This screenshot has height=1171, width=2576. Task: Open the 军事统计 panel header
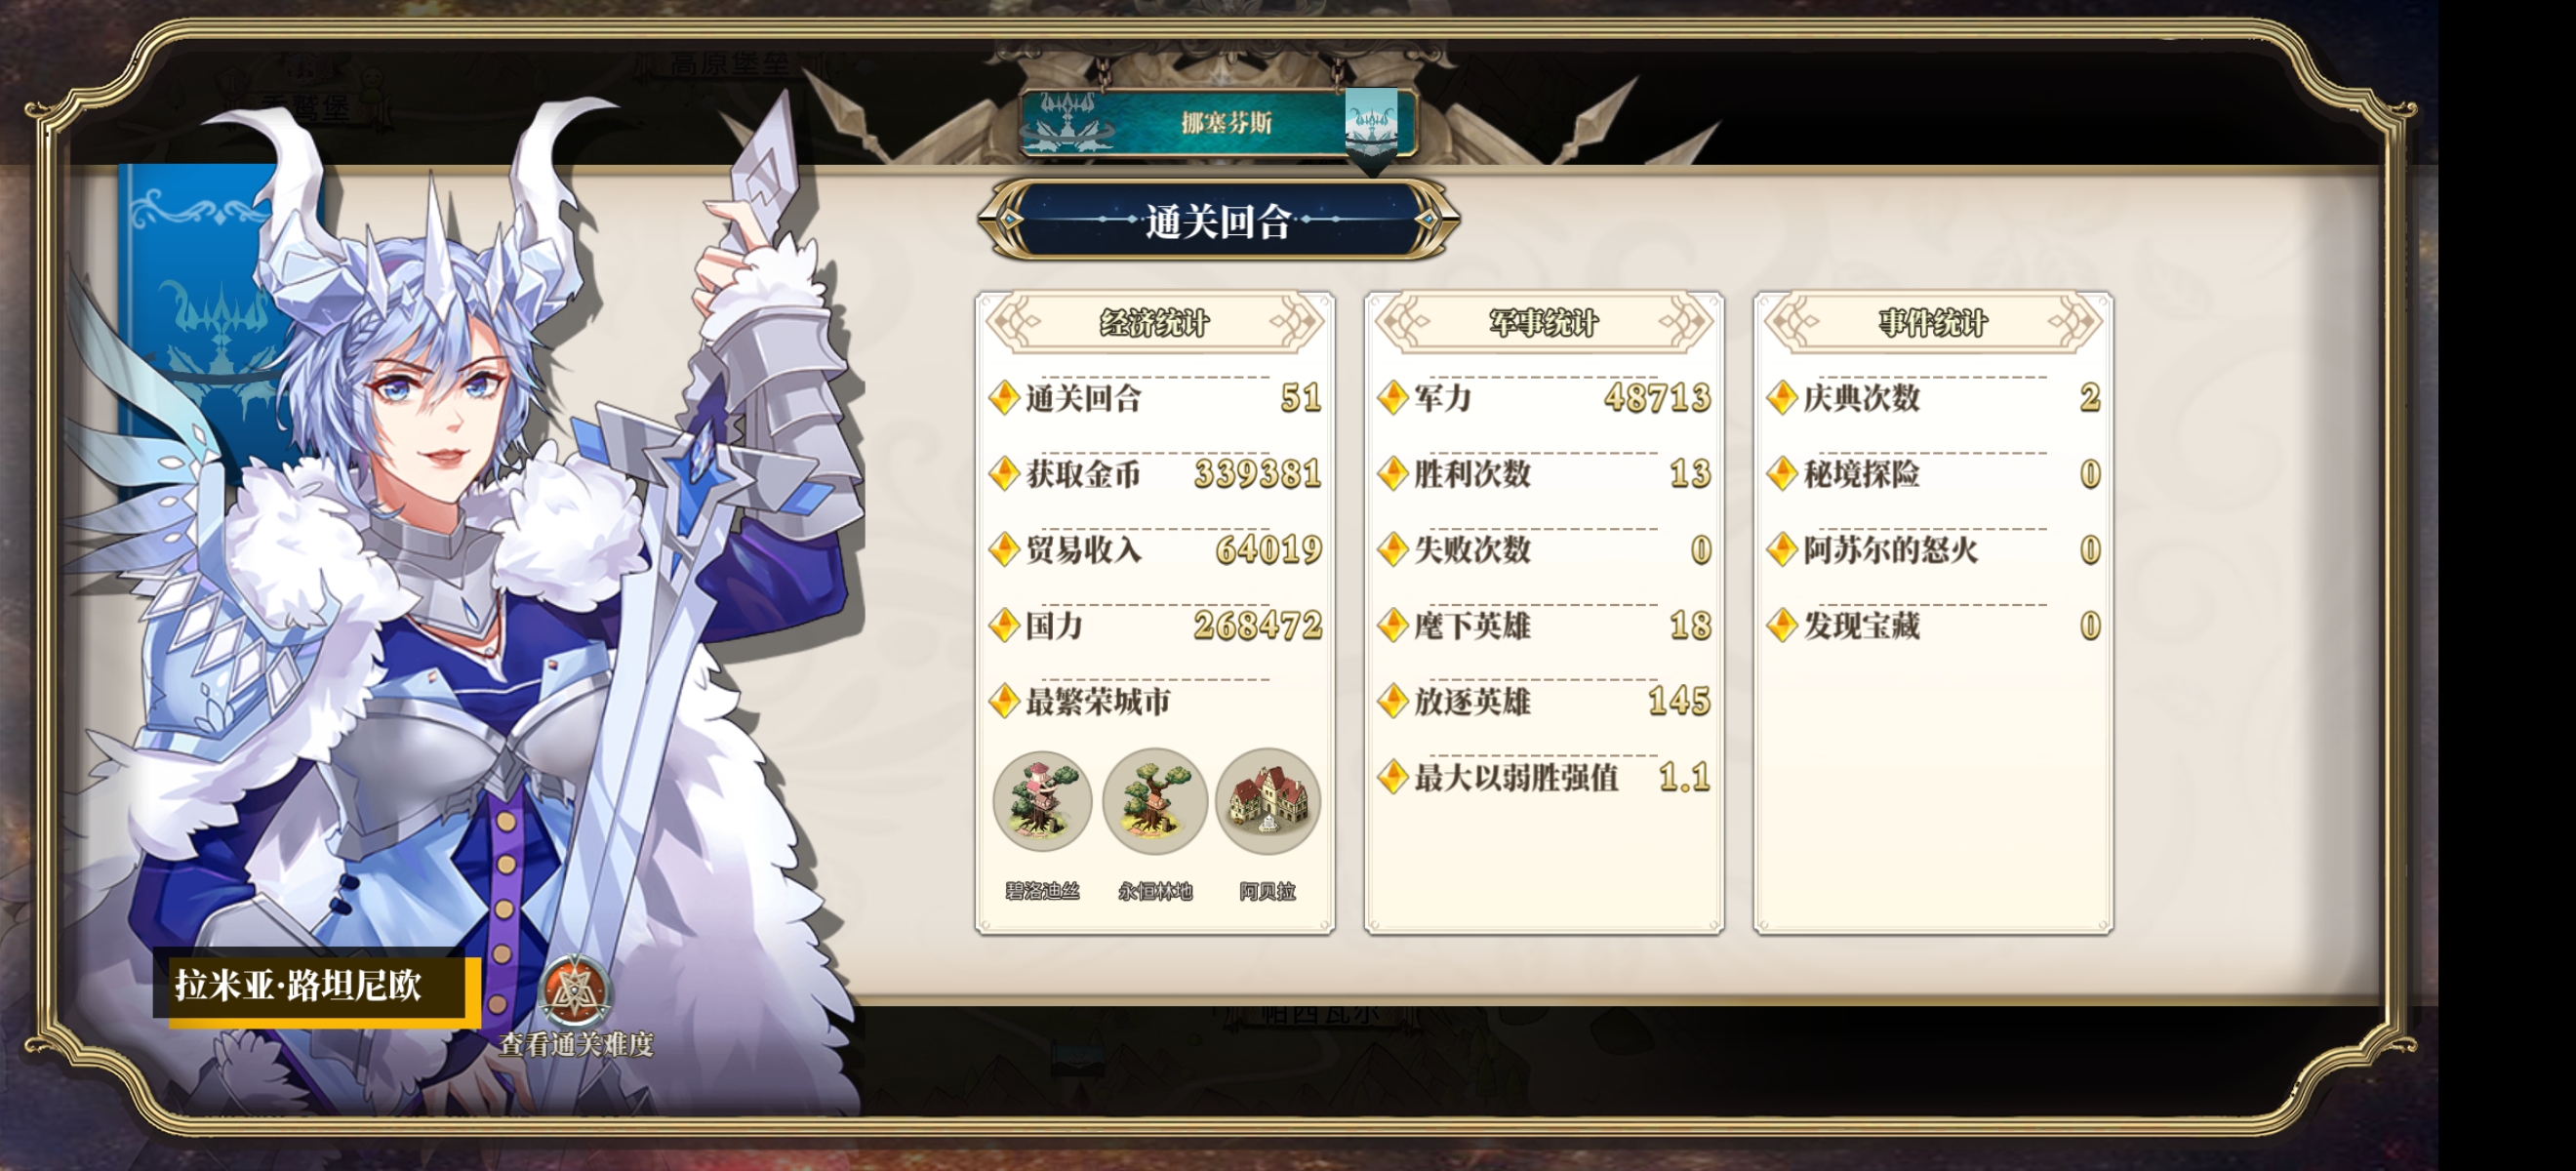[1543, 322]
